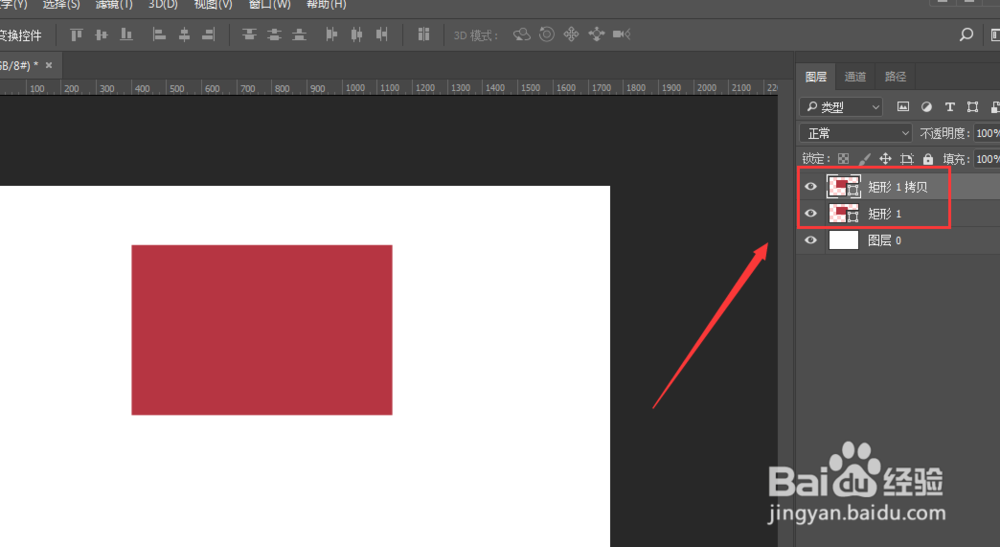Open the 3D(D) menu
Image resolution: width=1000 pixels, height=547 pixels.
[x=163, y=4]
